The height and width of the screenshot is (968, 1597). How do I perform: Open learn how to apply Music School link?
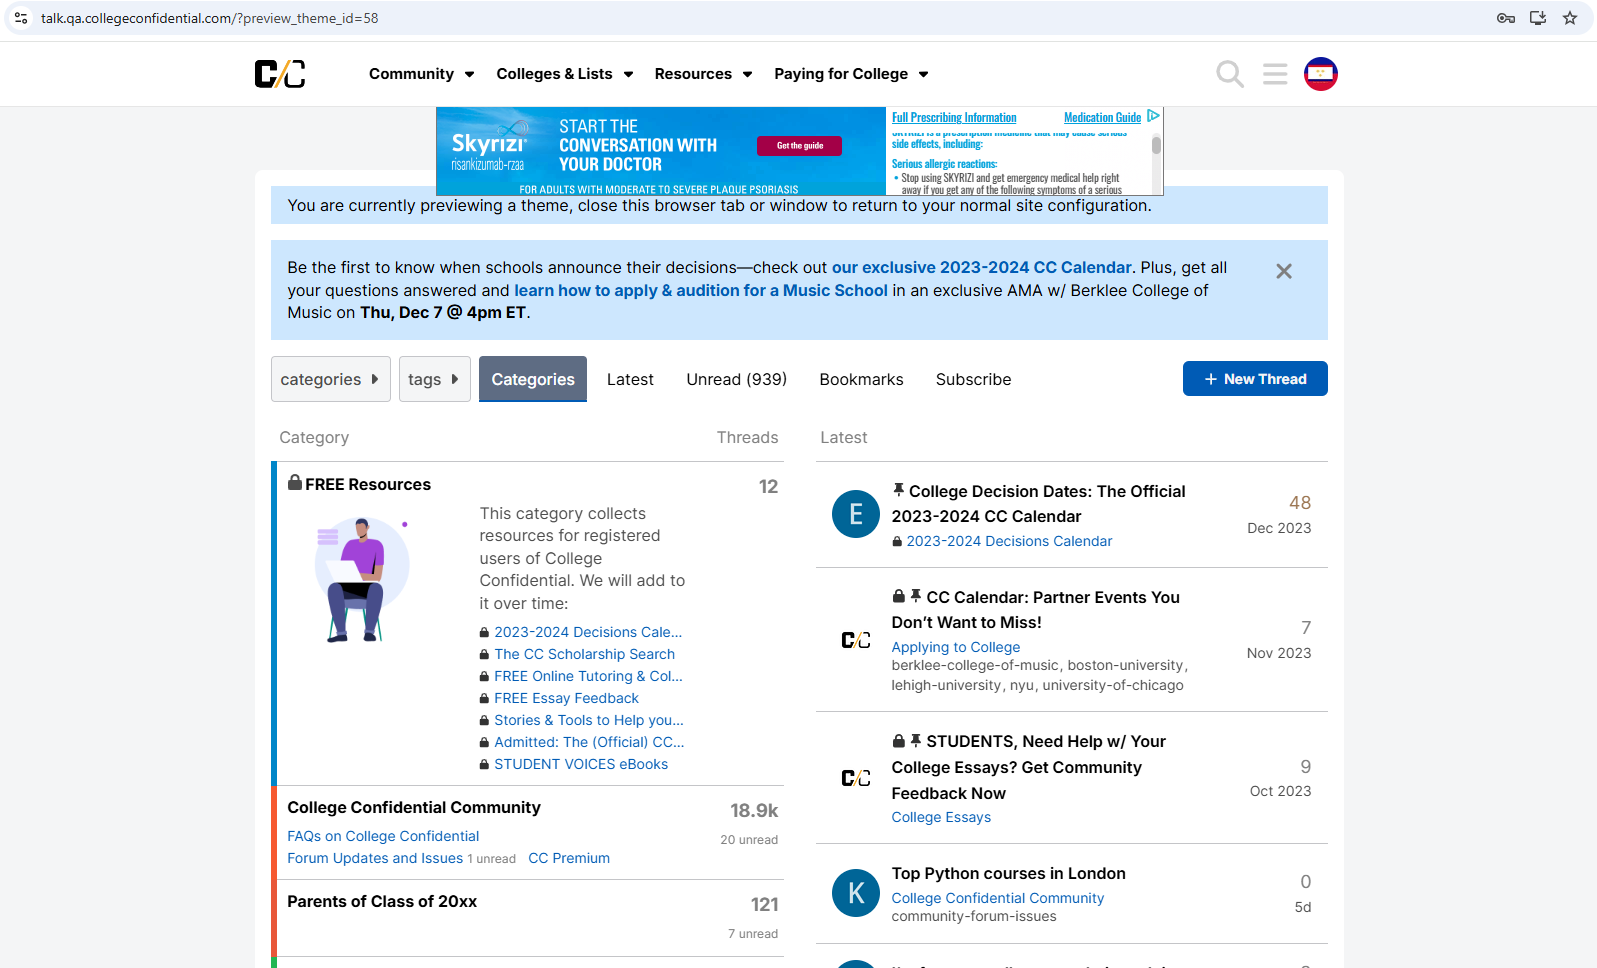tap(701, 291)
